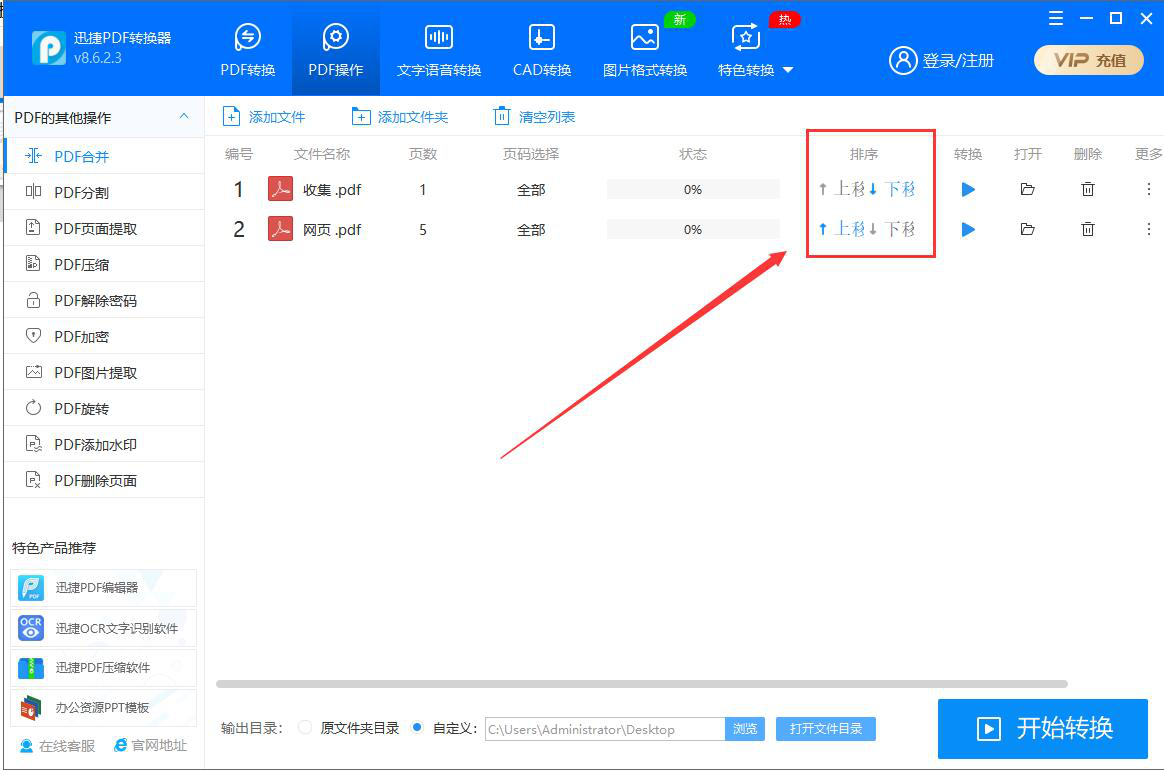Collapse the PDF的其他操作 section
Viewport: 1164px width, 770px height.
(183, 117)
